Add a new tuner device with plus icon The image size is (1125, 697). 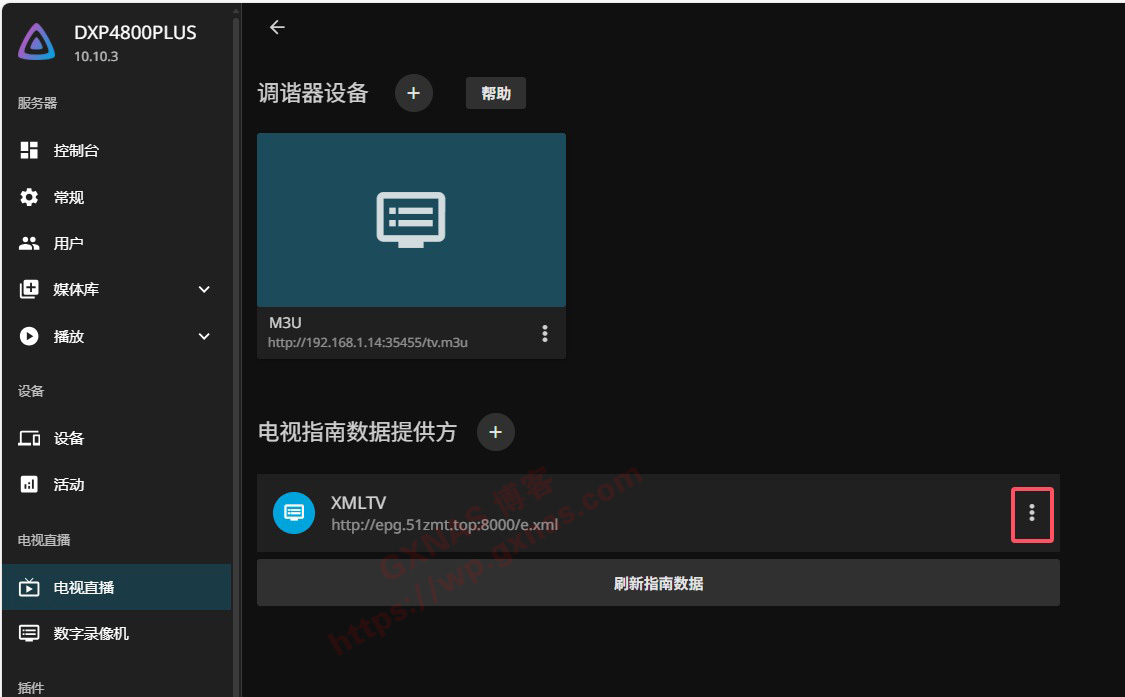[x=414, y=94]
